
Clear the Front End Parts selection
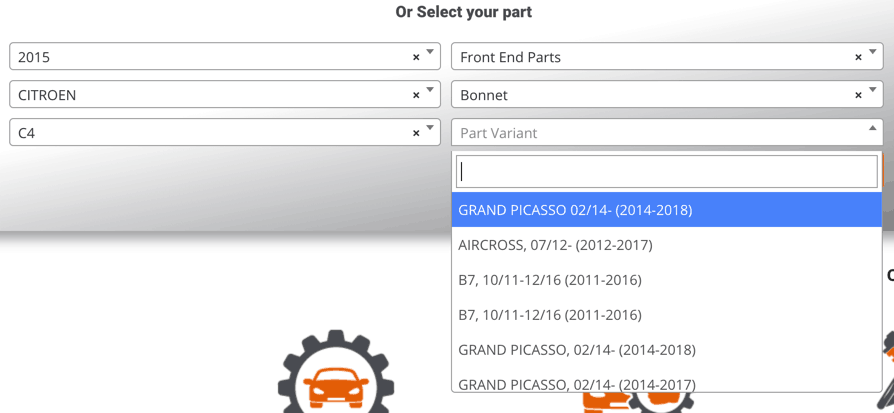pyautogui.click(x=858, y=57)
